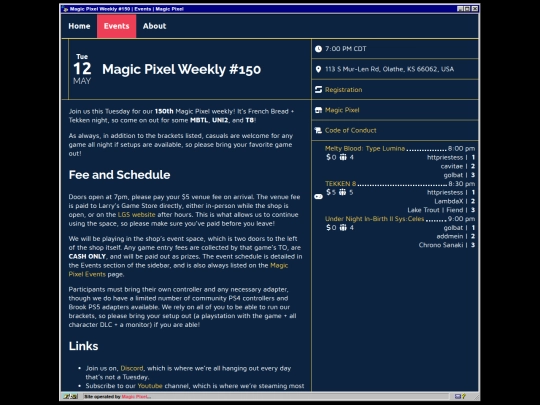This screenshot has width=540, height=405.
Task: Click the Fee and Schedule heading
Action: pos(119,175)
